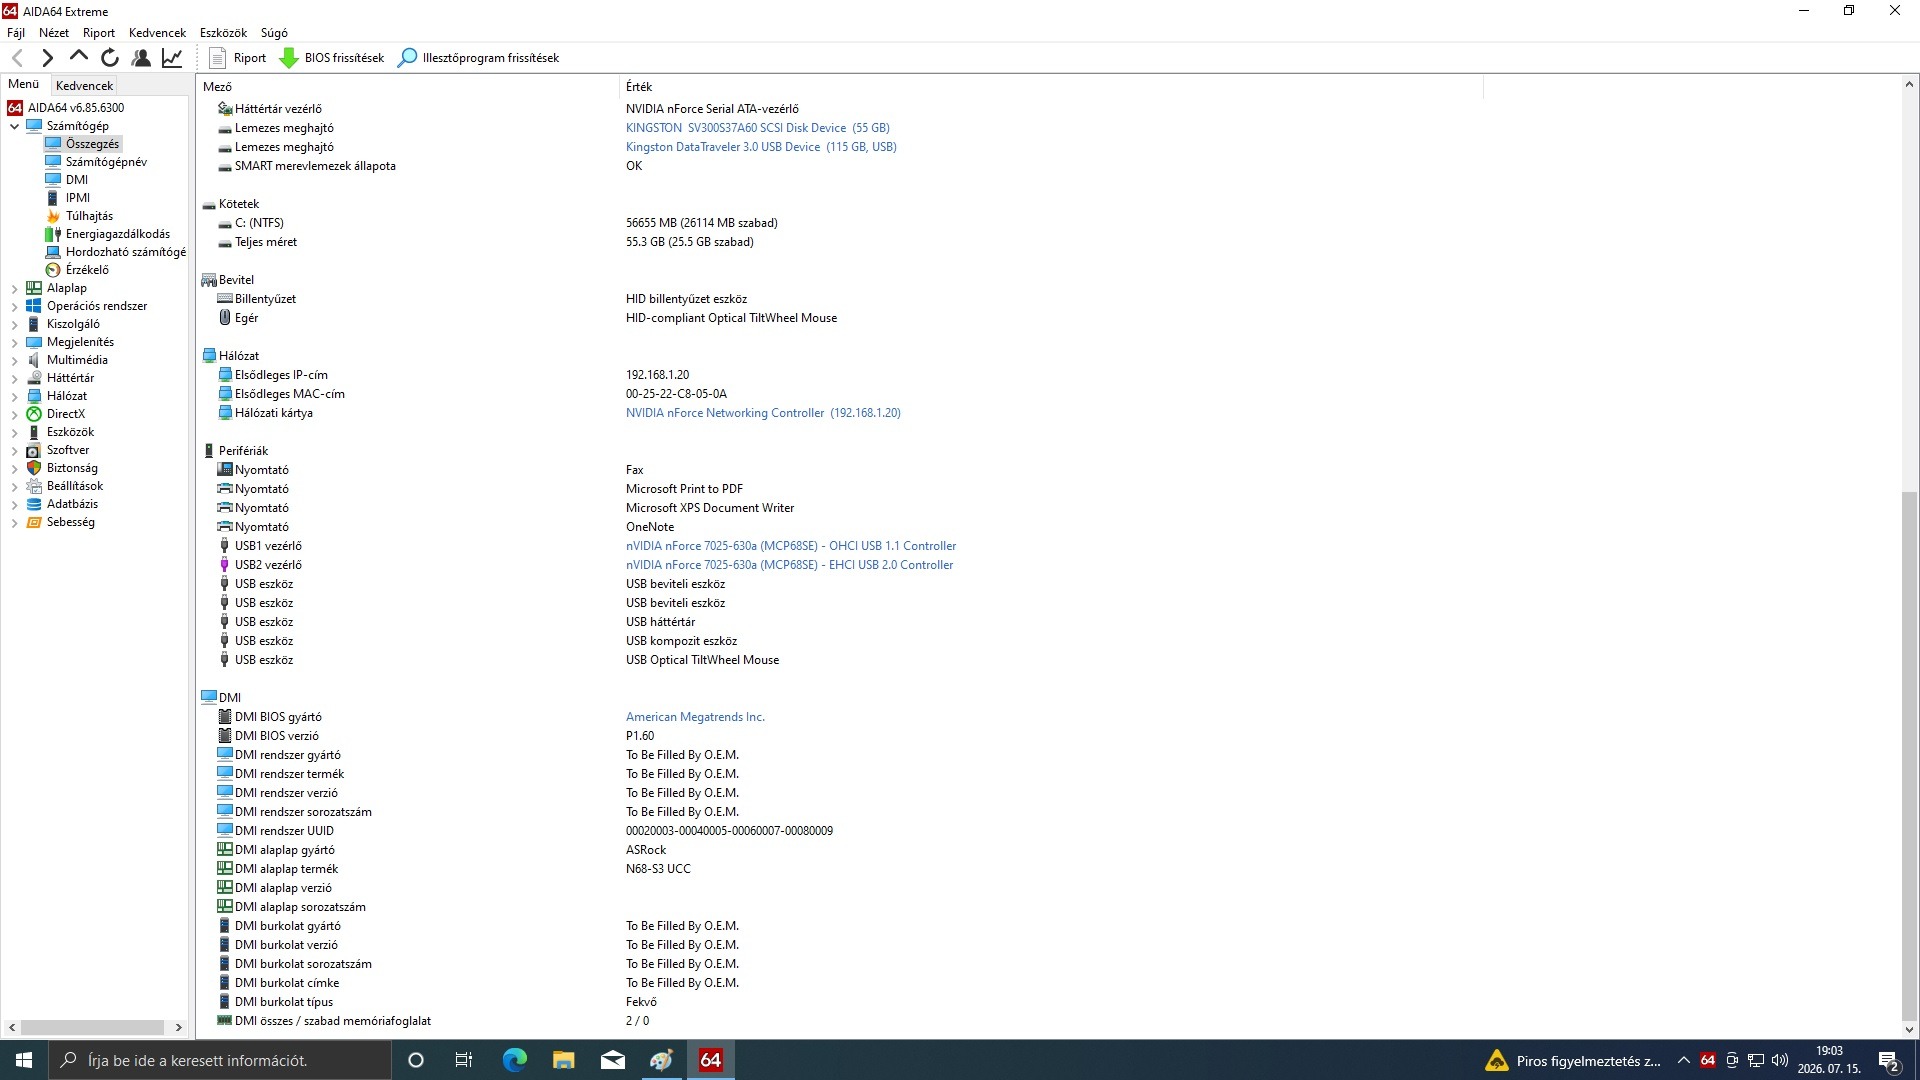Select the Hálózat node icon in tree
This screenshot has height=1080, width=1920.
(x=34, y=396)
